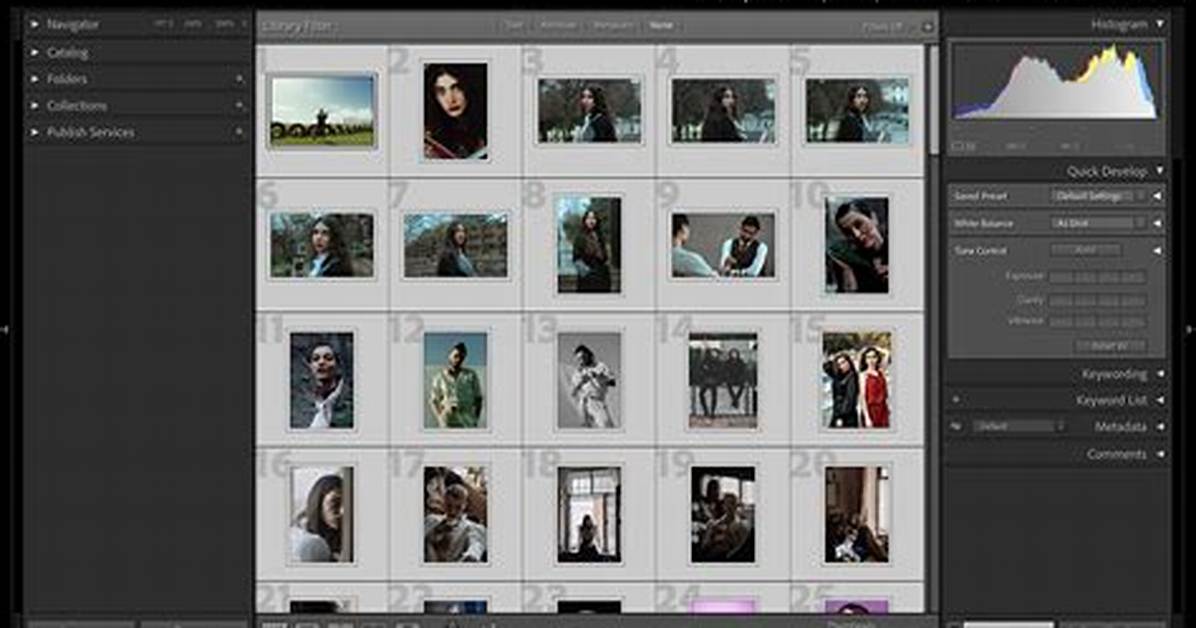Viewport: 1196px width, 628px height.
Task: Select vertical portrait in grid cell 8
Action: coord(589,245)
